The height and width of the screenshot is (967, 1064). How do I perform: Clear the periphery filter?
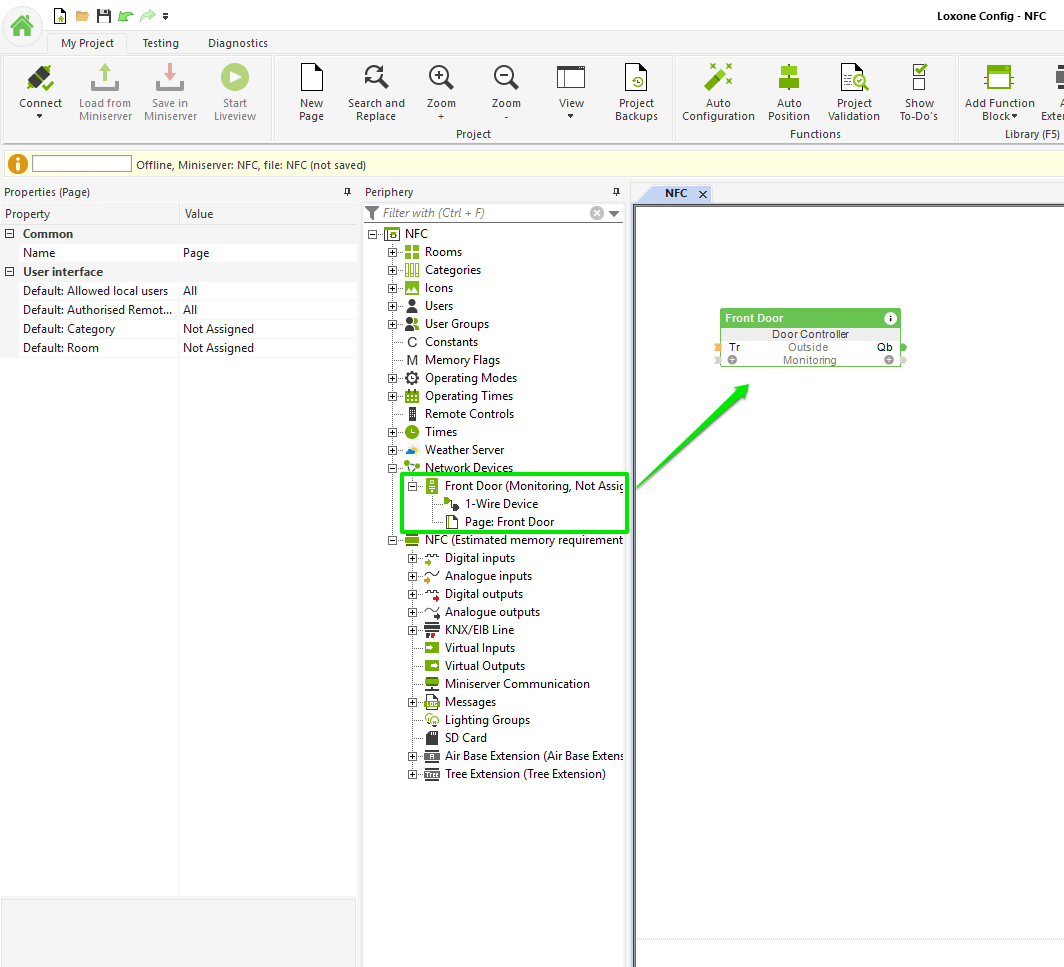596,213
